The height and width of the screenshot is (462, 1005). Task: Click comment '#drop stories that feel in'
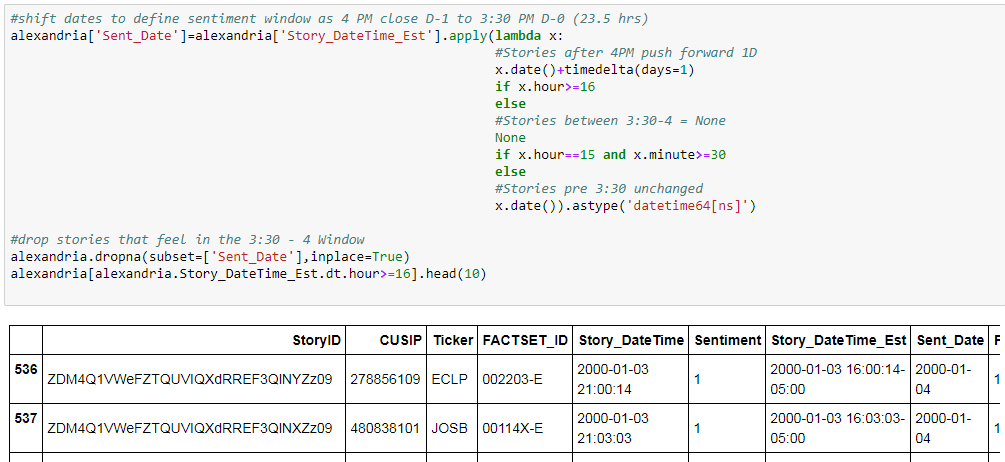point(187,240)
